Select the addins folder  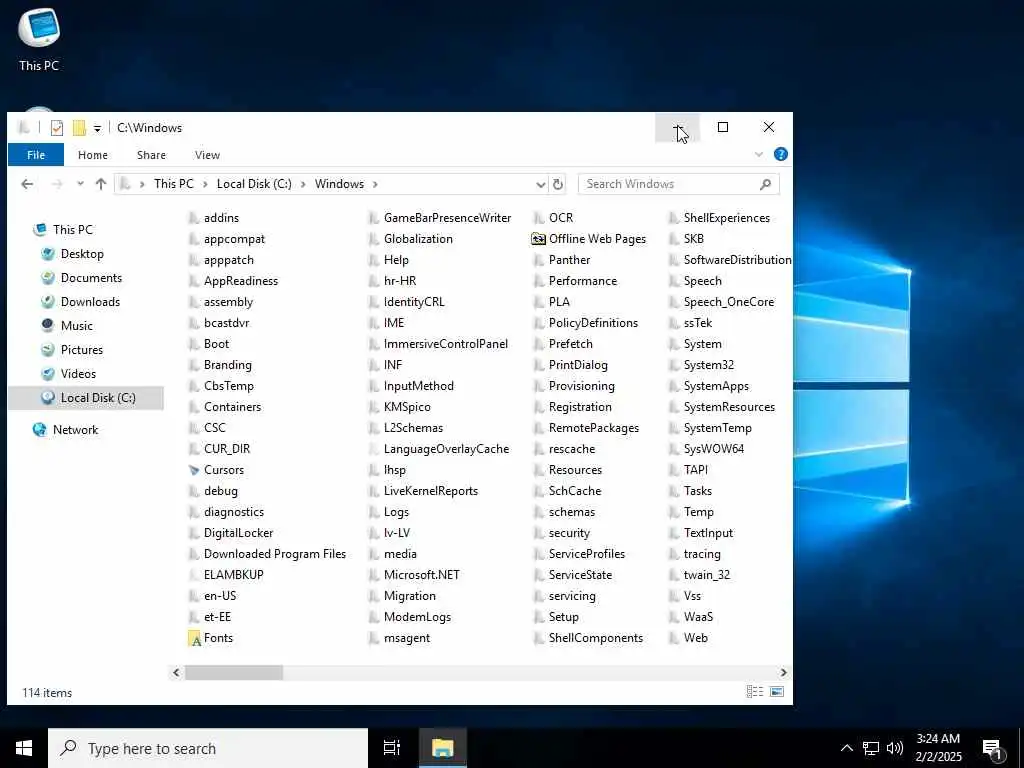tap(214, 218)
